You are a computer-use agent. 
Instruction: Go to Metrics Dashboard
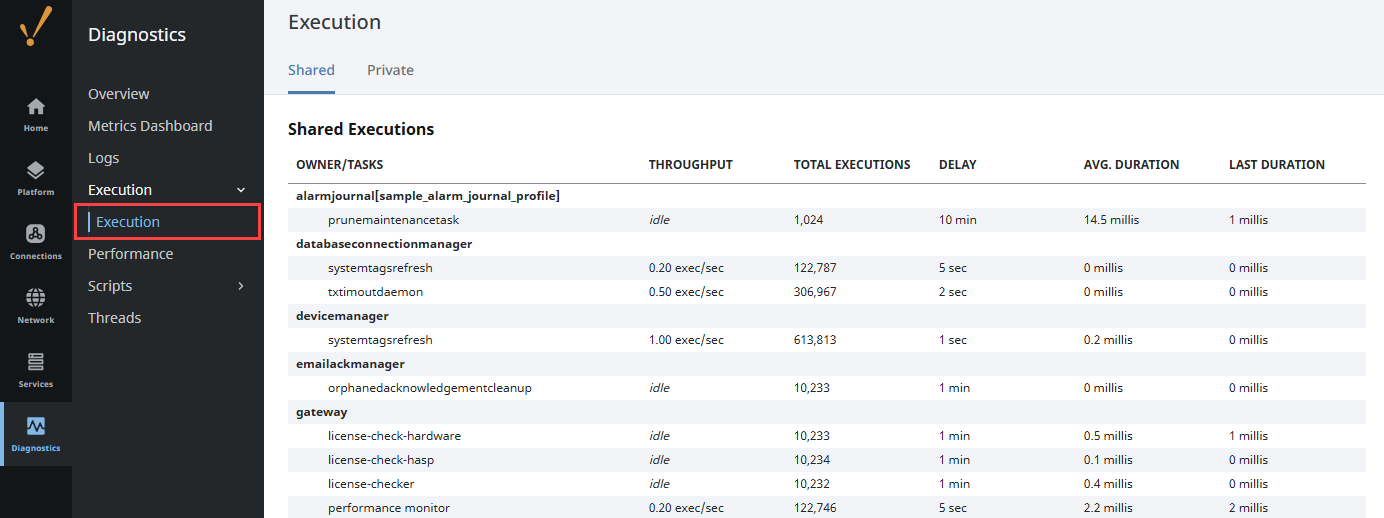coord(150,126)
